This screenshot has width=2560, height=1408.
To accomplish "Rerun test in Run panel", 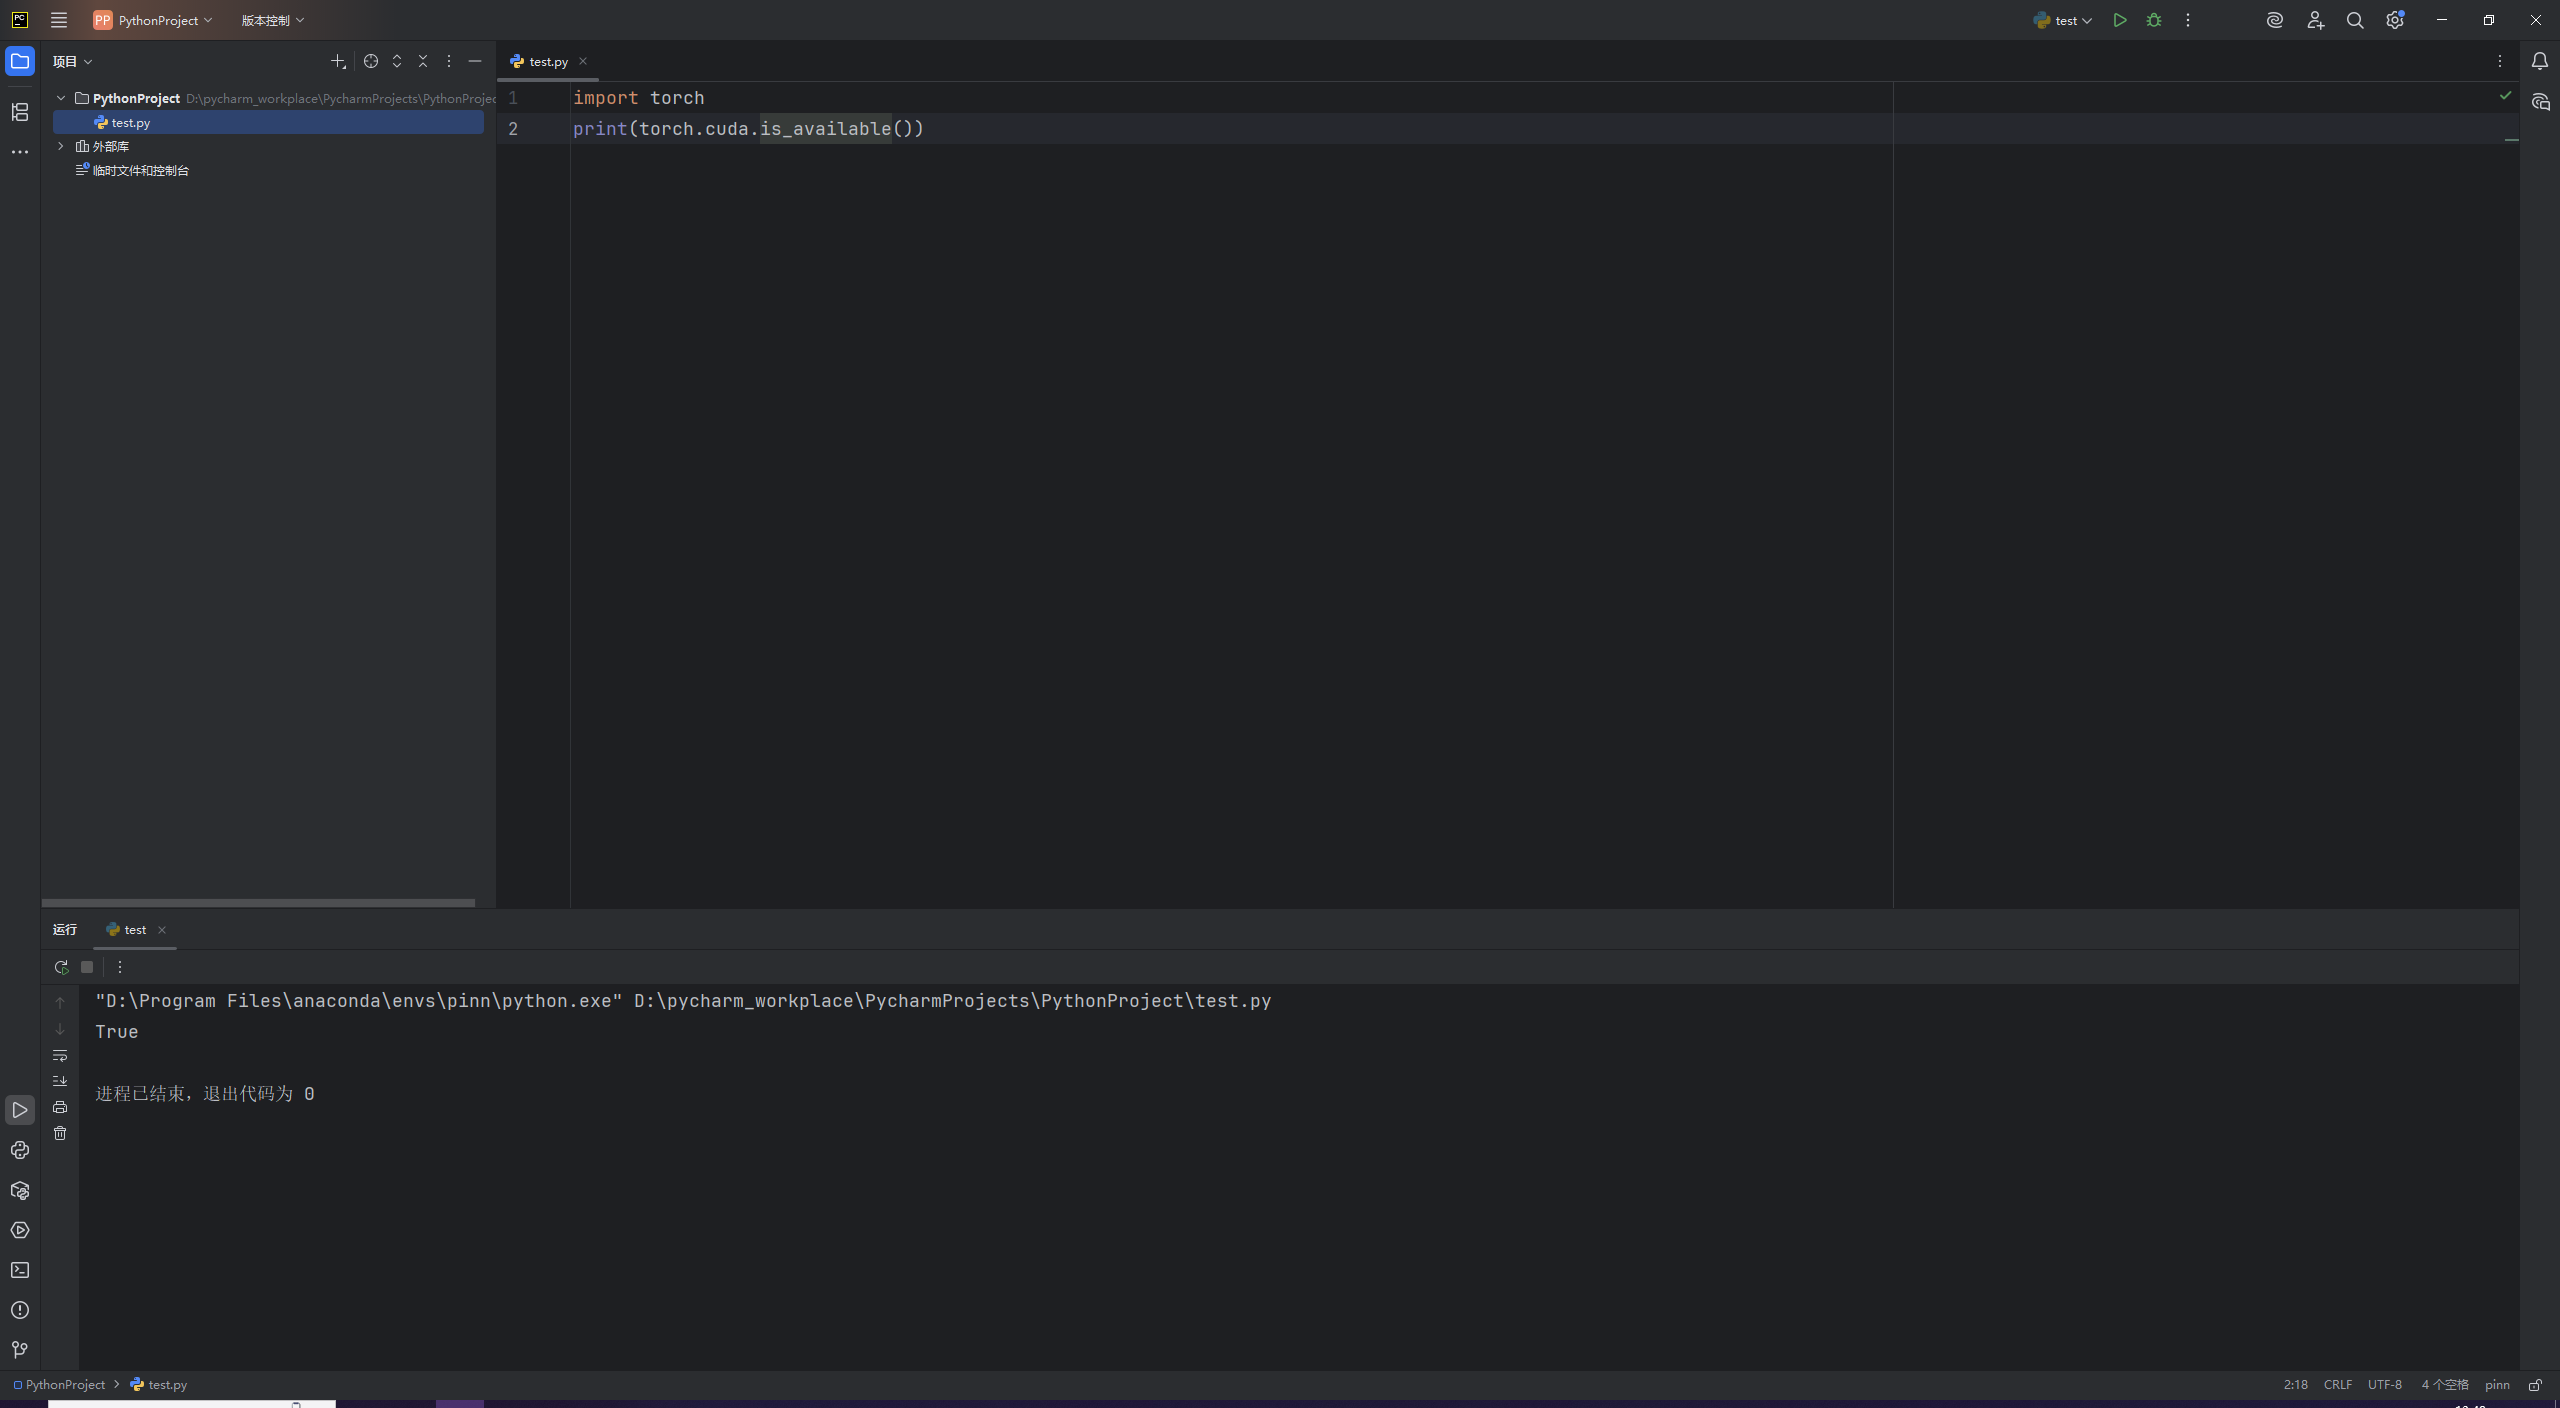I will coord(61,967).
